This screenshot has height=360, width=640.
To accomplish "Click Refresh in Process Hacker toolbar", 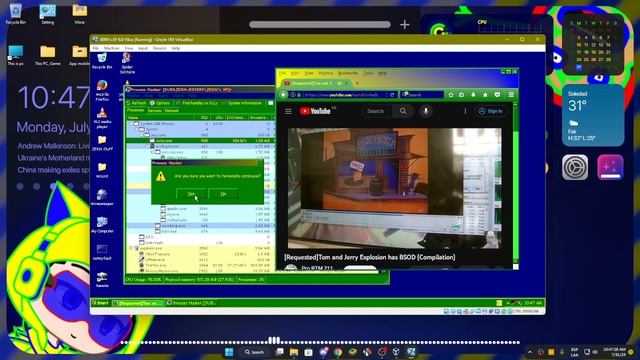I will [136, 103].
